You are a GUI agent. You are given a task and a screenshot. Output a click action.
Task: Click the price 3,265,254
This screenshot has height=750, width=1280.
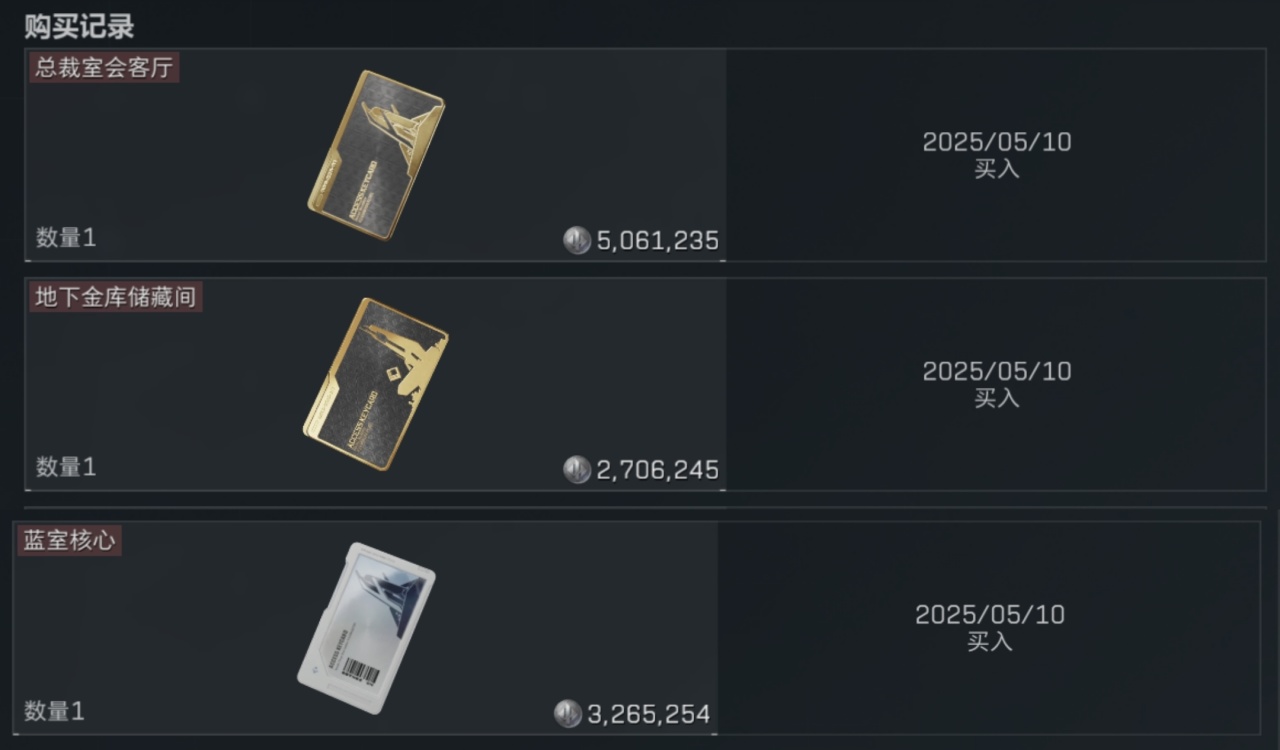click(649, 715)
